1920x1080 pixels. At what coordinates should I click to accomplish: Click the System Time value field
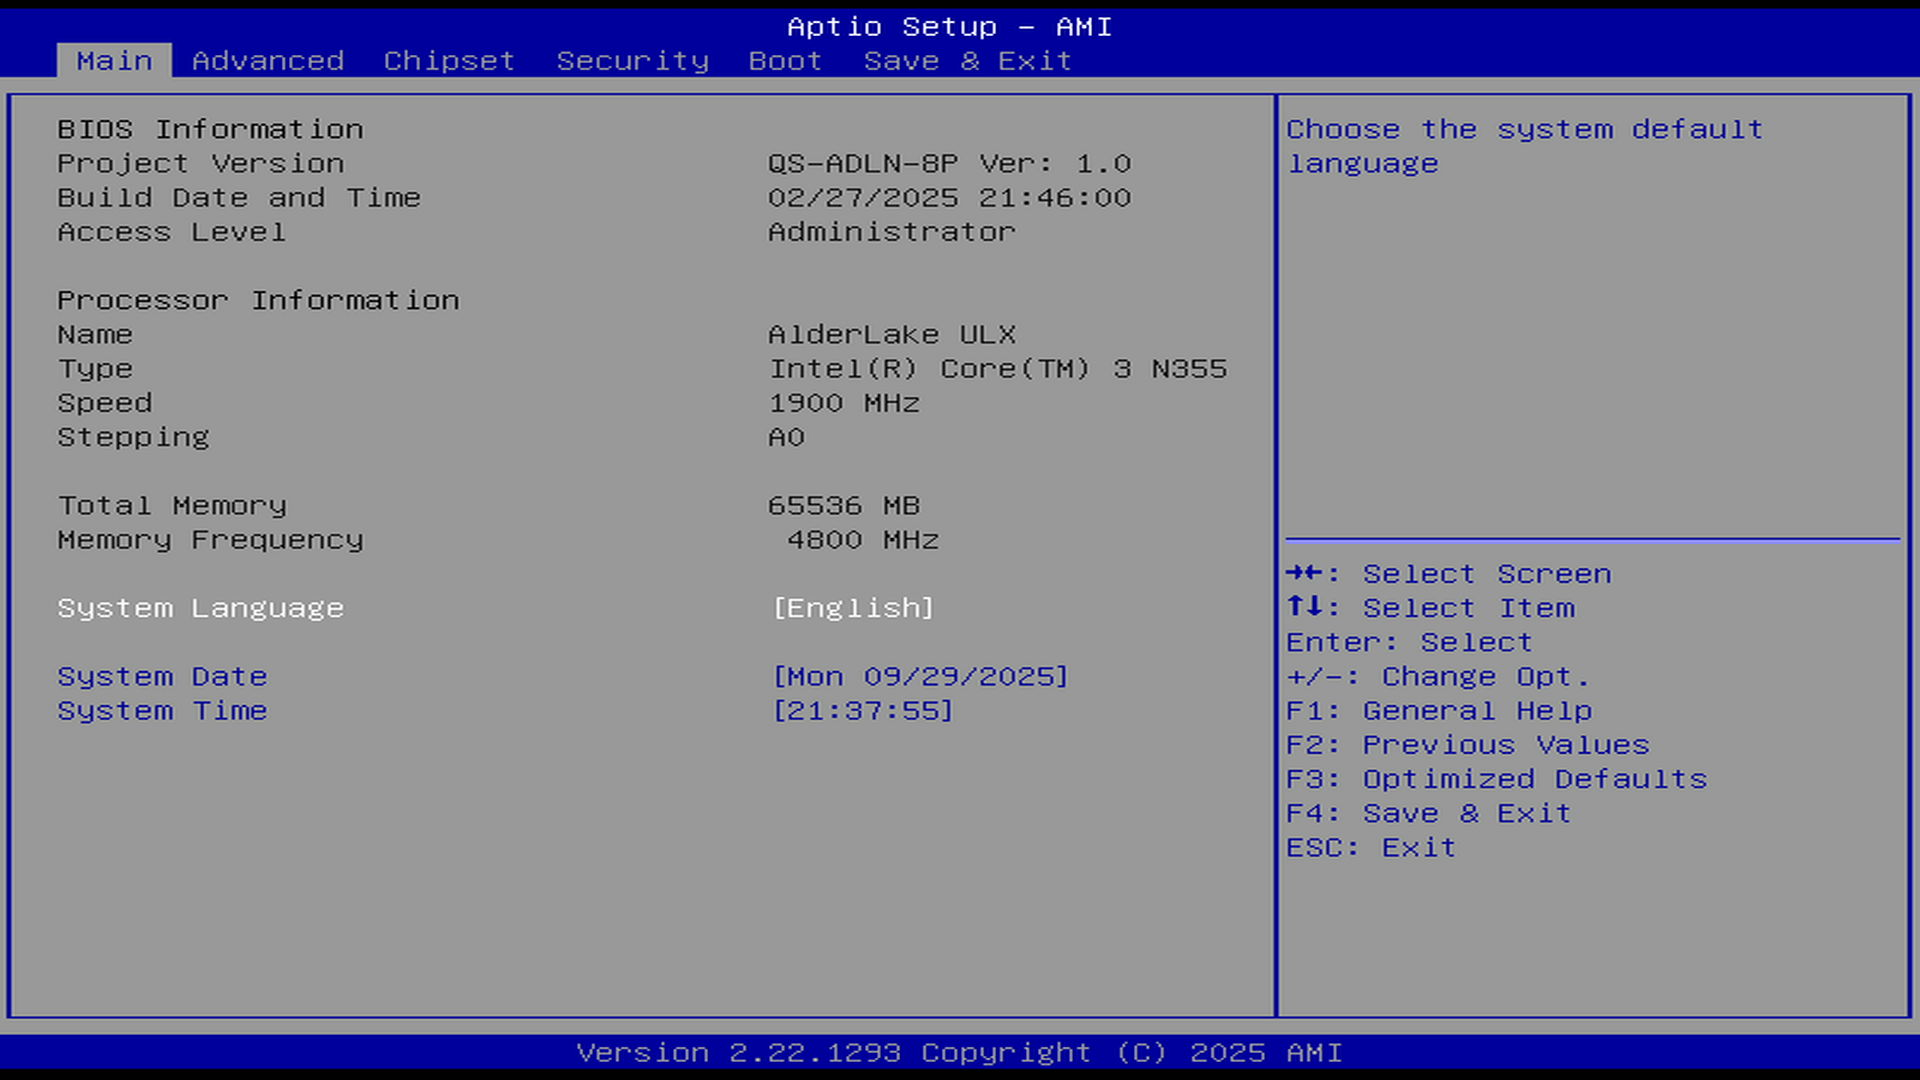coord(863,711)
